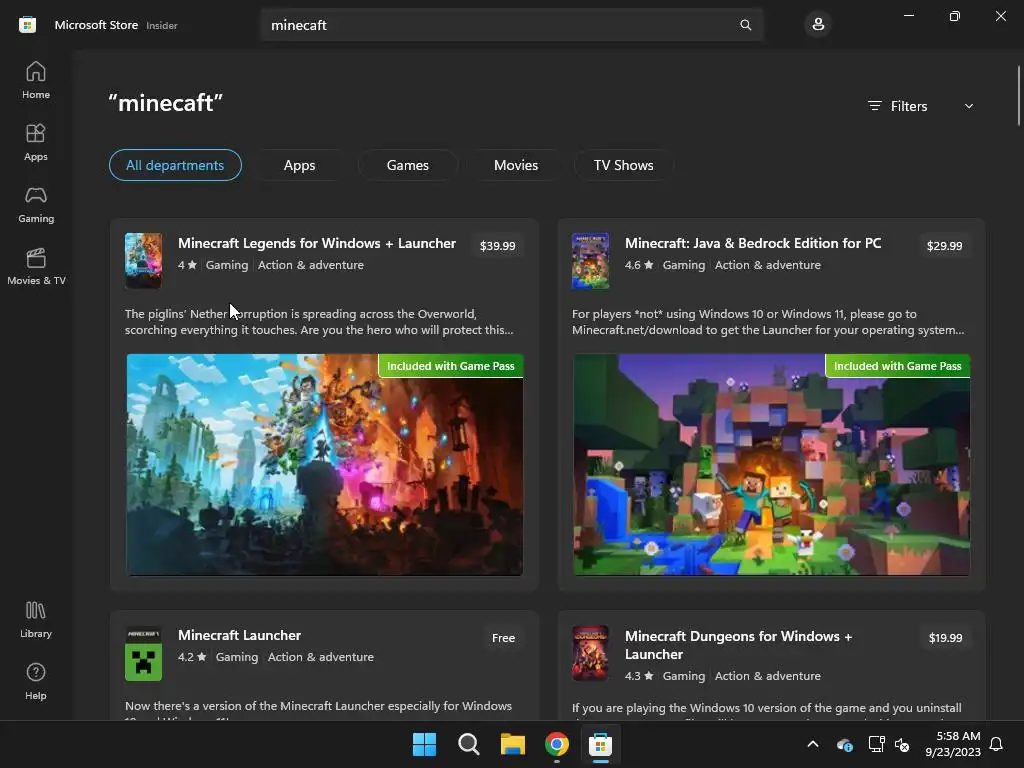This screenshot has height=768, width=1024.
Task: Open File Explorer from taskbar
Action: click(513, 744)
